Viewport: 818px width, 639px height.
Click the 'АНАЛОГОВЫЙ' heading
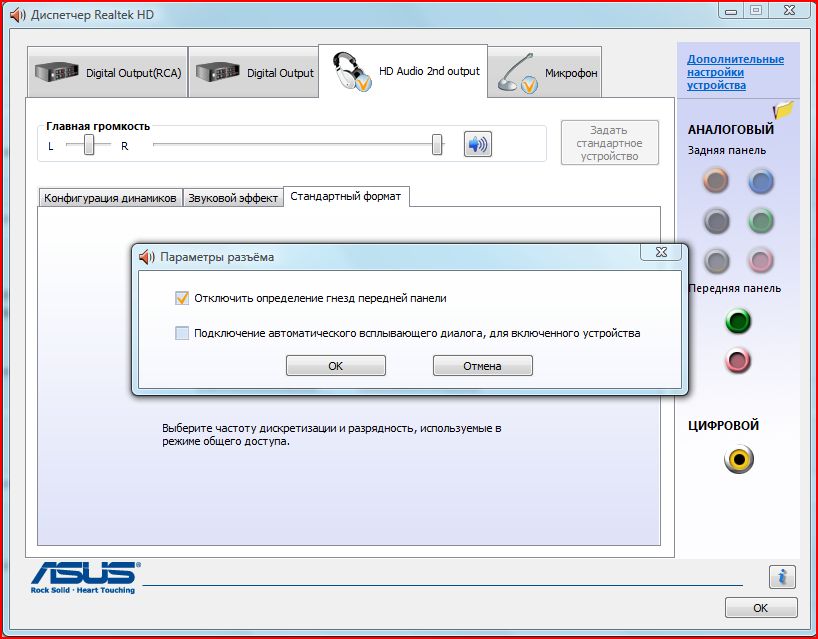pos(731,129)
